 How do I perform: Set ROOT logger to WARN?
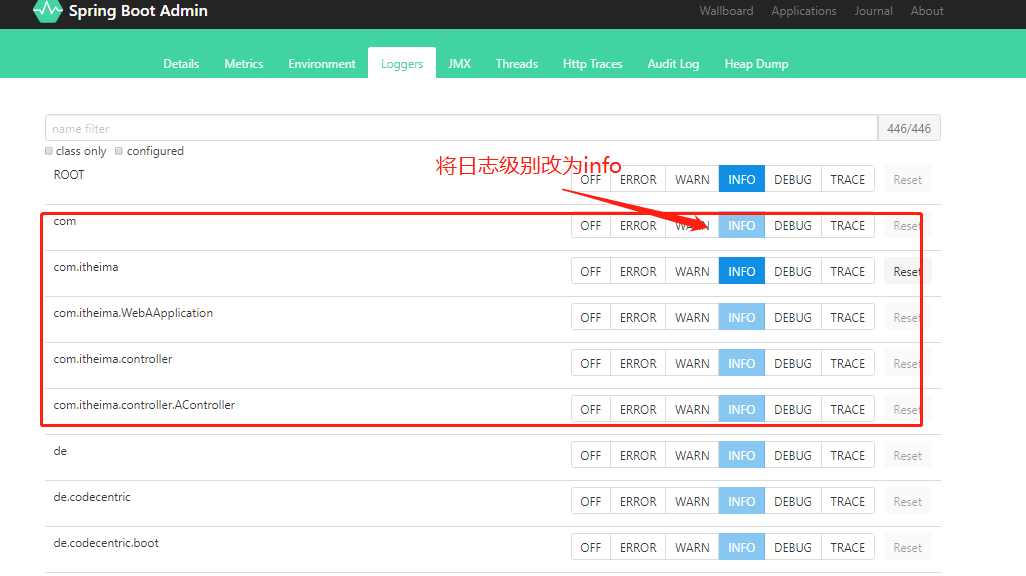tap(692, 179)
